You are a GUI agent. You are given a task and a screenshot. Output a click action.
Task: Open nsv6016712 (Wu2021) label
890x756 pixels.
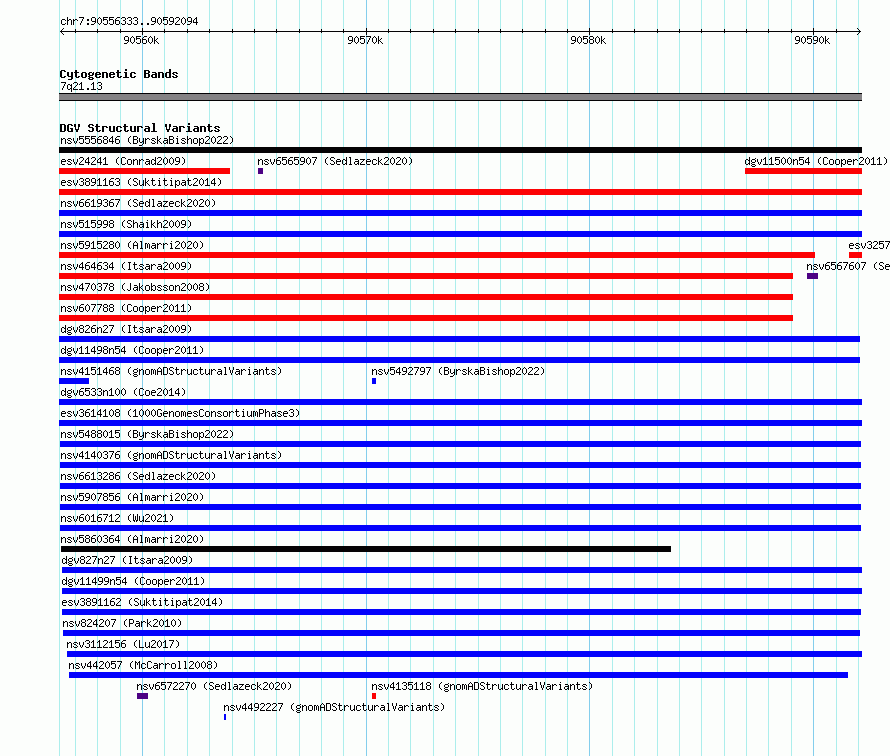[x=117, y=518]
